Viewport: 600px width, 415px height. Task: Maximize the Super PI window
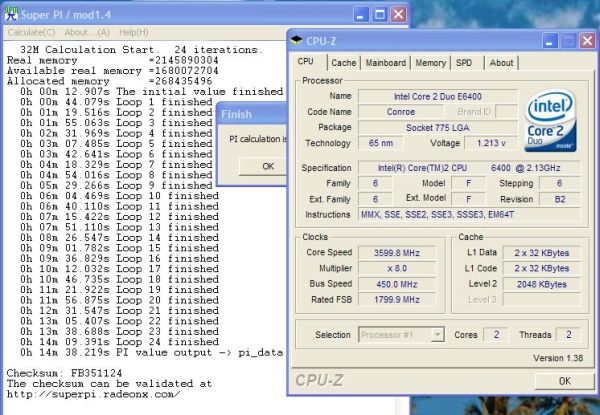379,15
